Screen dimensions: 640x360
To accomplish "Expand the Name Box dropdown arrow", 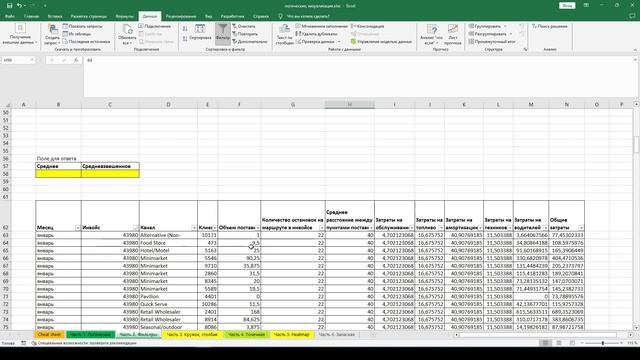I will tap(32, 60).
